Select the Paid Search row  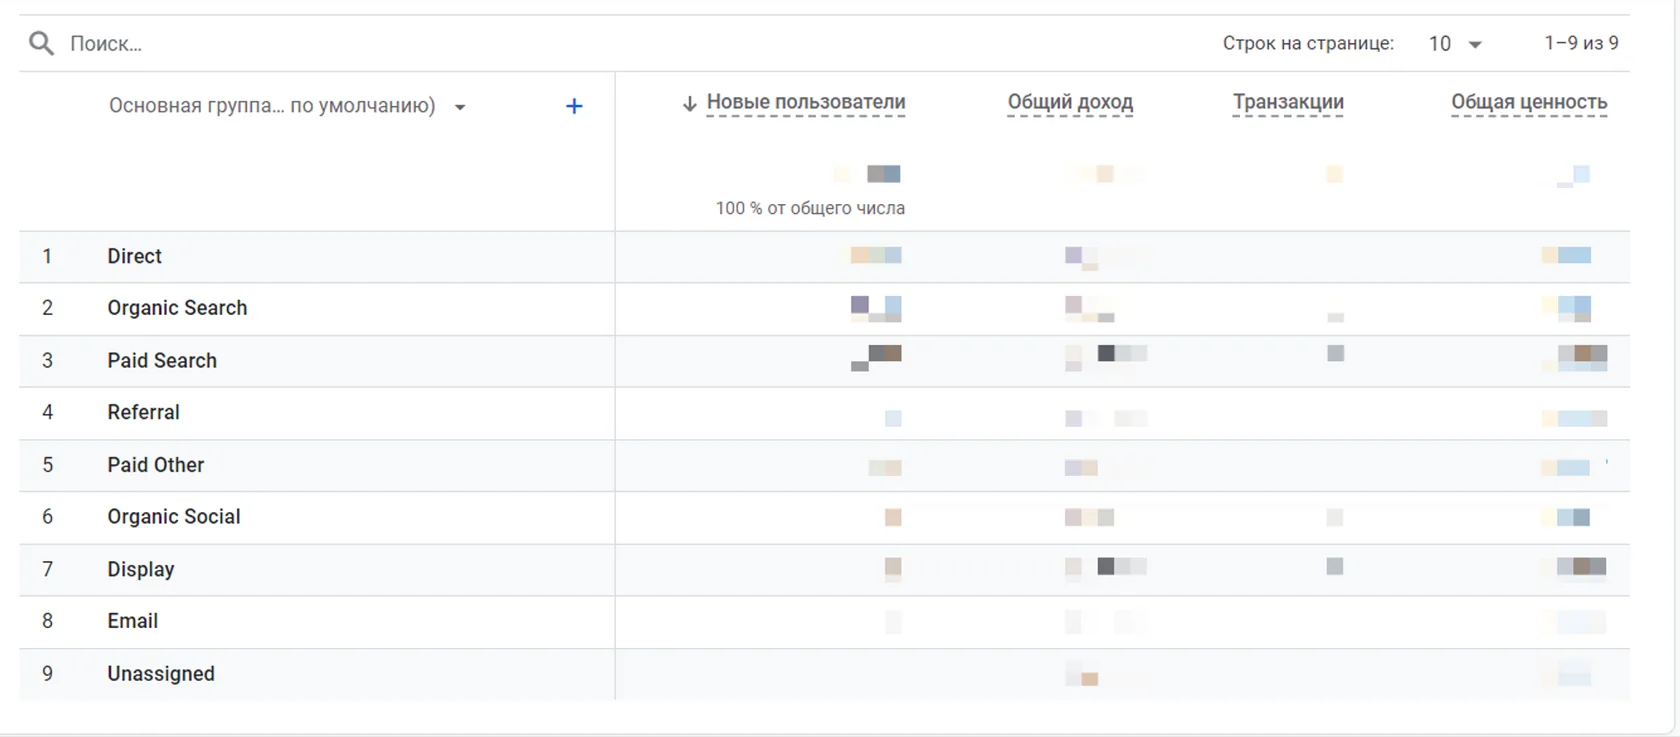pos(824,361)
